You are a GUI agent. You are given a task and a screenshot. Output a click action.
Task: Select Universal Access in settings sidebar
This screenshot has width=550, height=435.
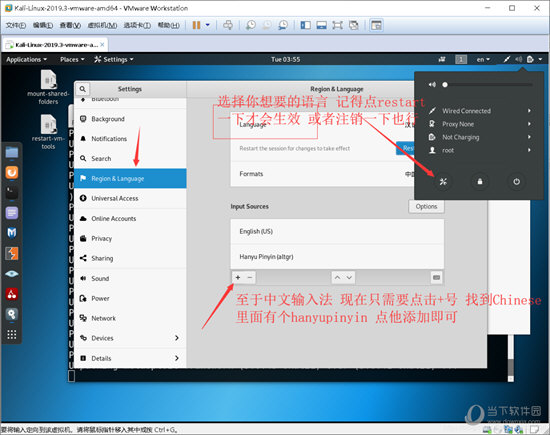tap(130, 198)
